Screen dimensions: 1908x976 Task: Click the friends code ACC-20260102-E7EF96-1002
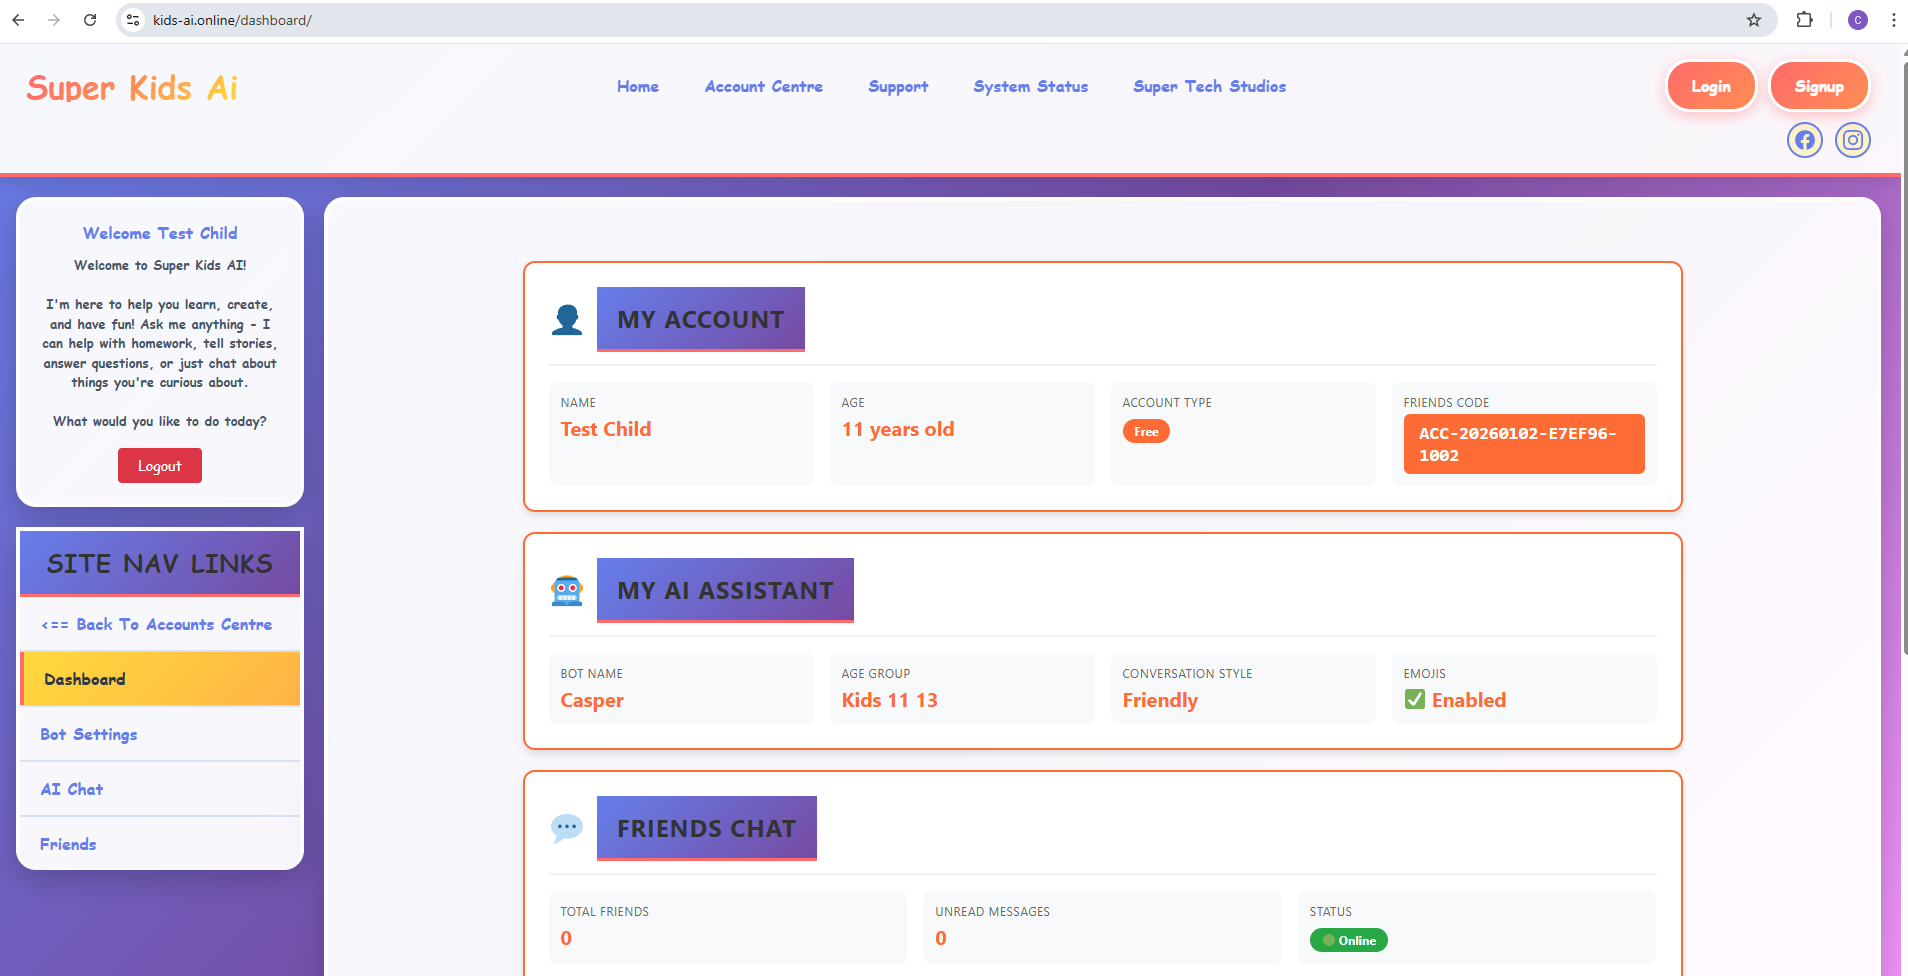coord(1524,444)
